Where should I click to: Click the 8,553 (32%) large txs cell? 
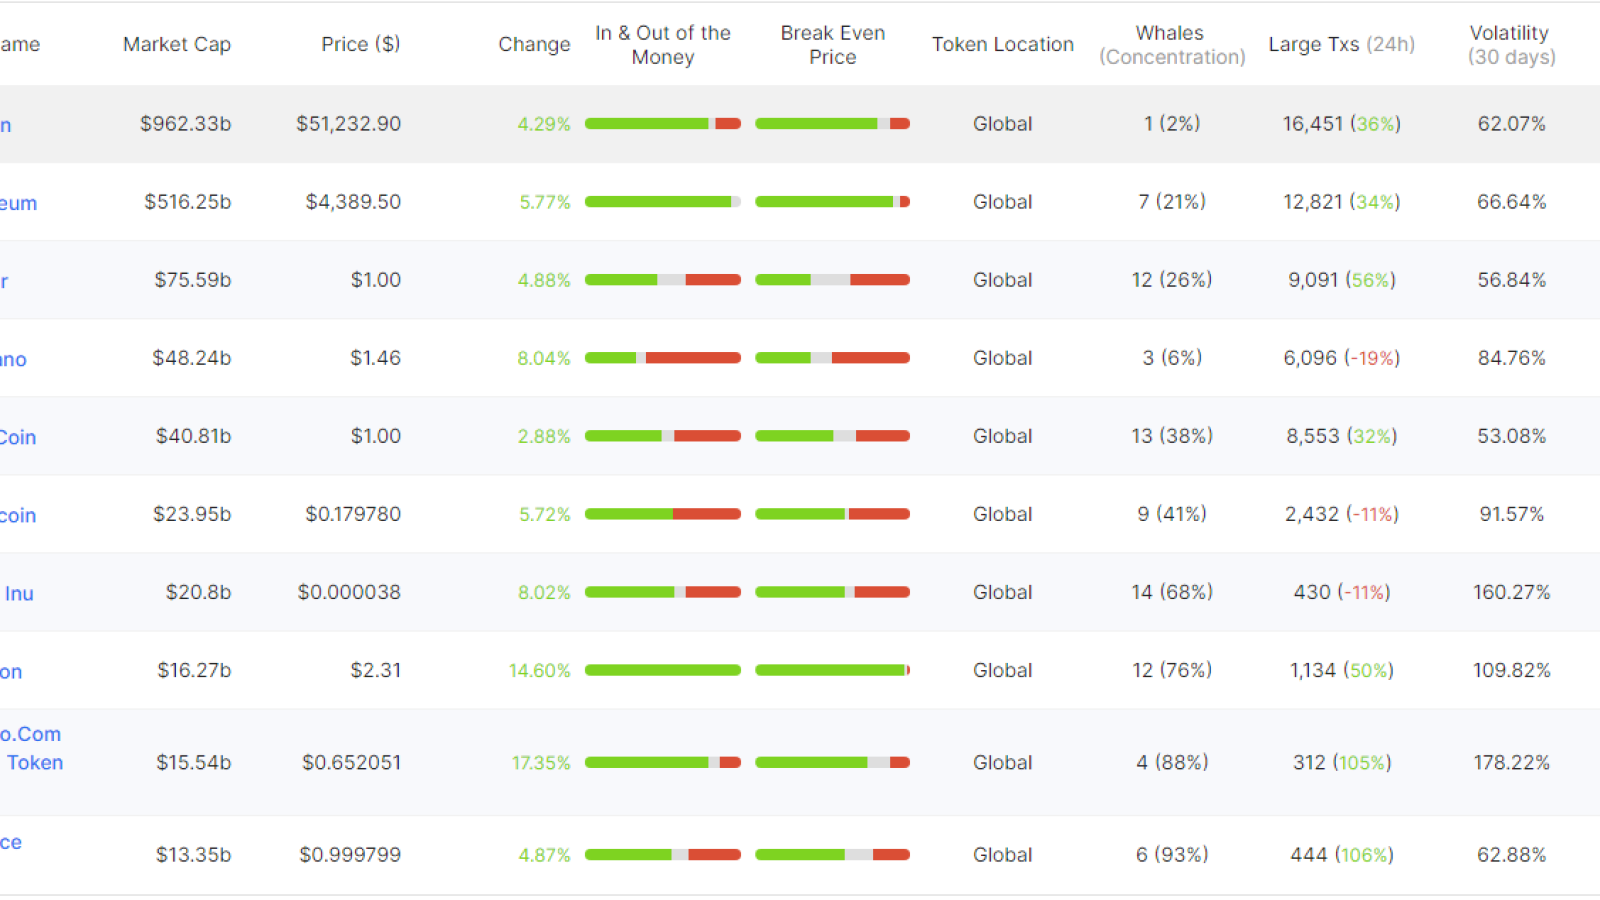tap(1342, 436)
